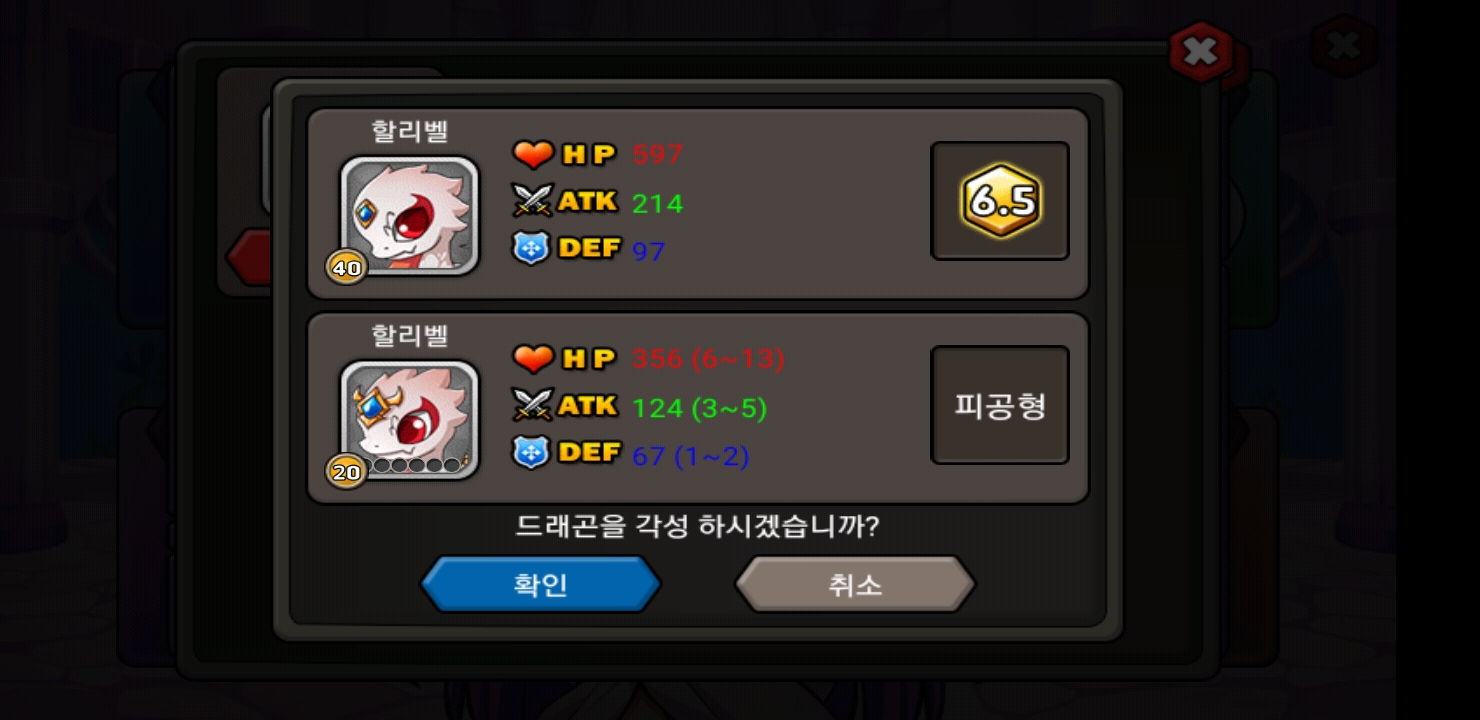Click the dimmed X button at top right
The image size is (1480, 720).
tap(1344, 45)
